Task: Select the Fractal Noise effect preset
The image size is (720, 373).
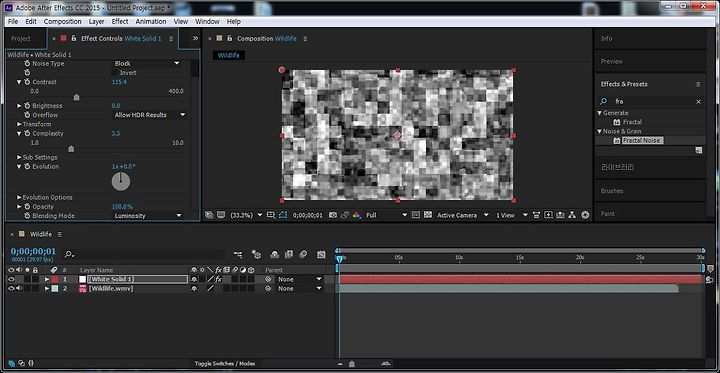Action: [x=642, y=141]
